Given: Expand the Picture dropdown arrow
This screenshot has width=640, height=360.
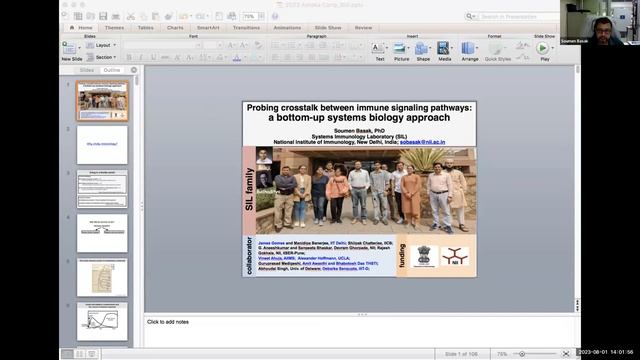Looking at the screenshot, I should point(408,48).
